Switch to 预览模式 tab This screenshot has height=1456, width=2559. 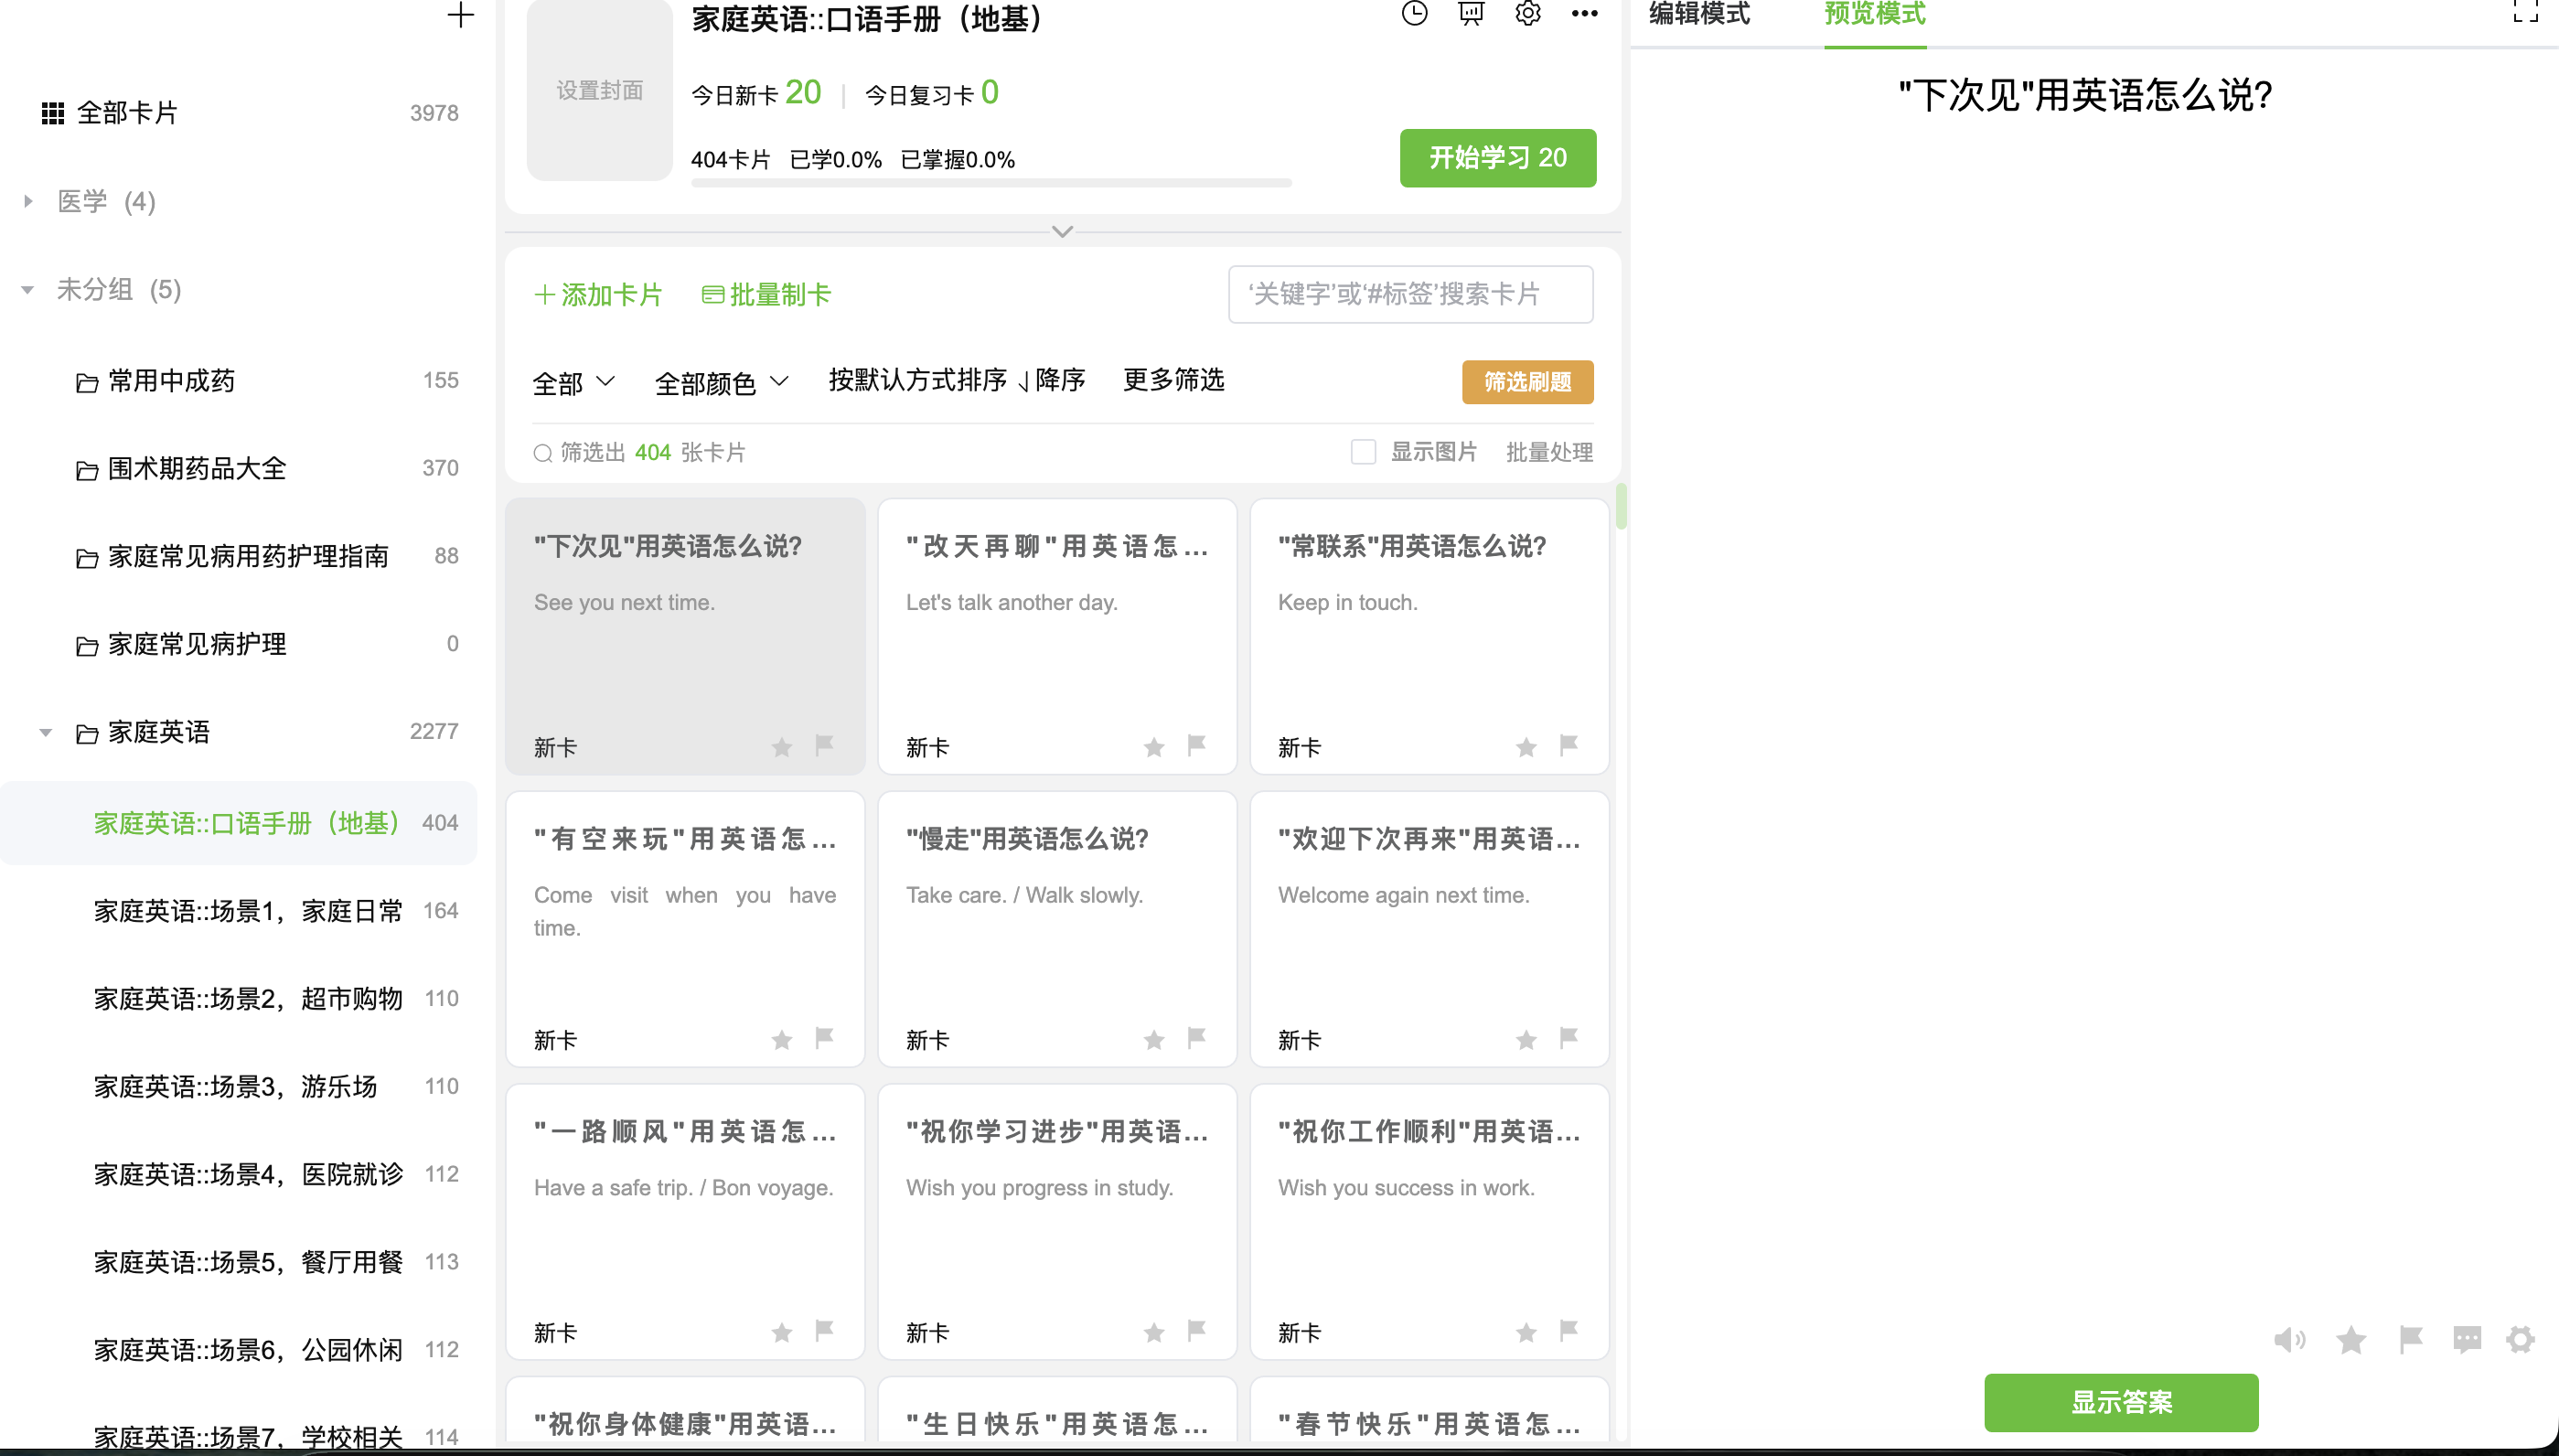tap(1874, 14)
